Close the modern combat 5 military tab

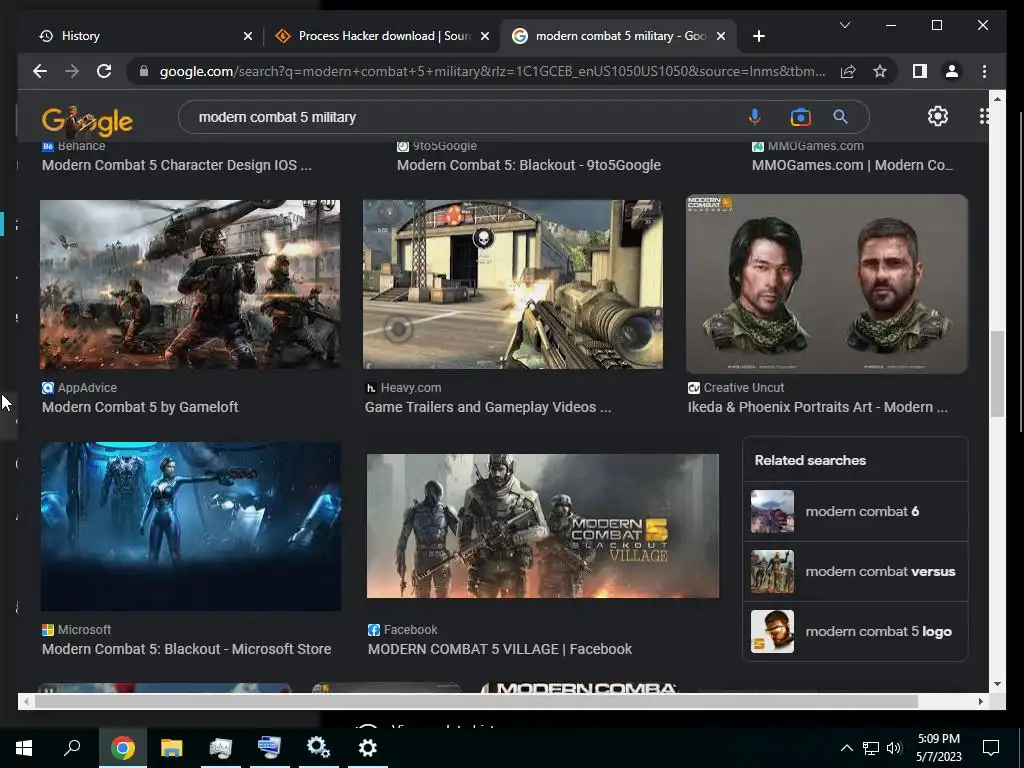(720, 36)
